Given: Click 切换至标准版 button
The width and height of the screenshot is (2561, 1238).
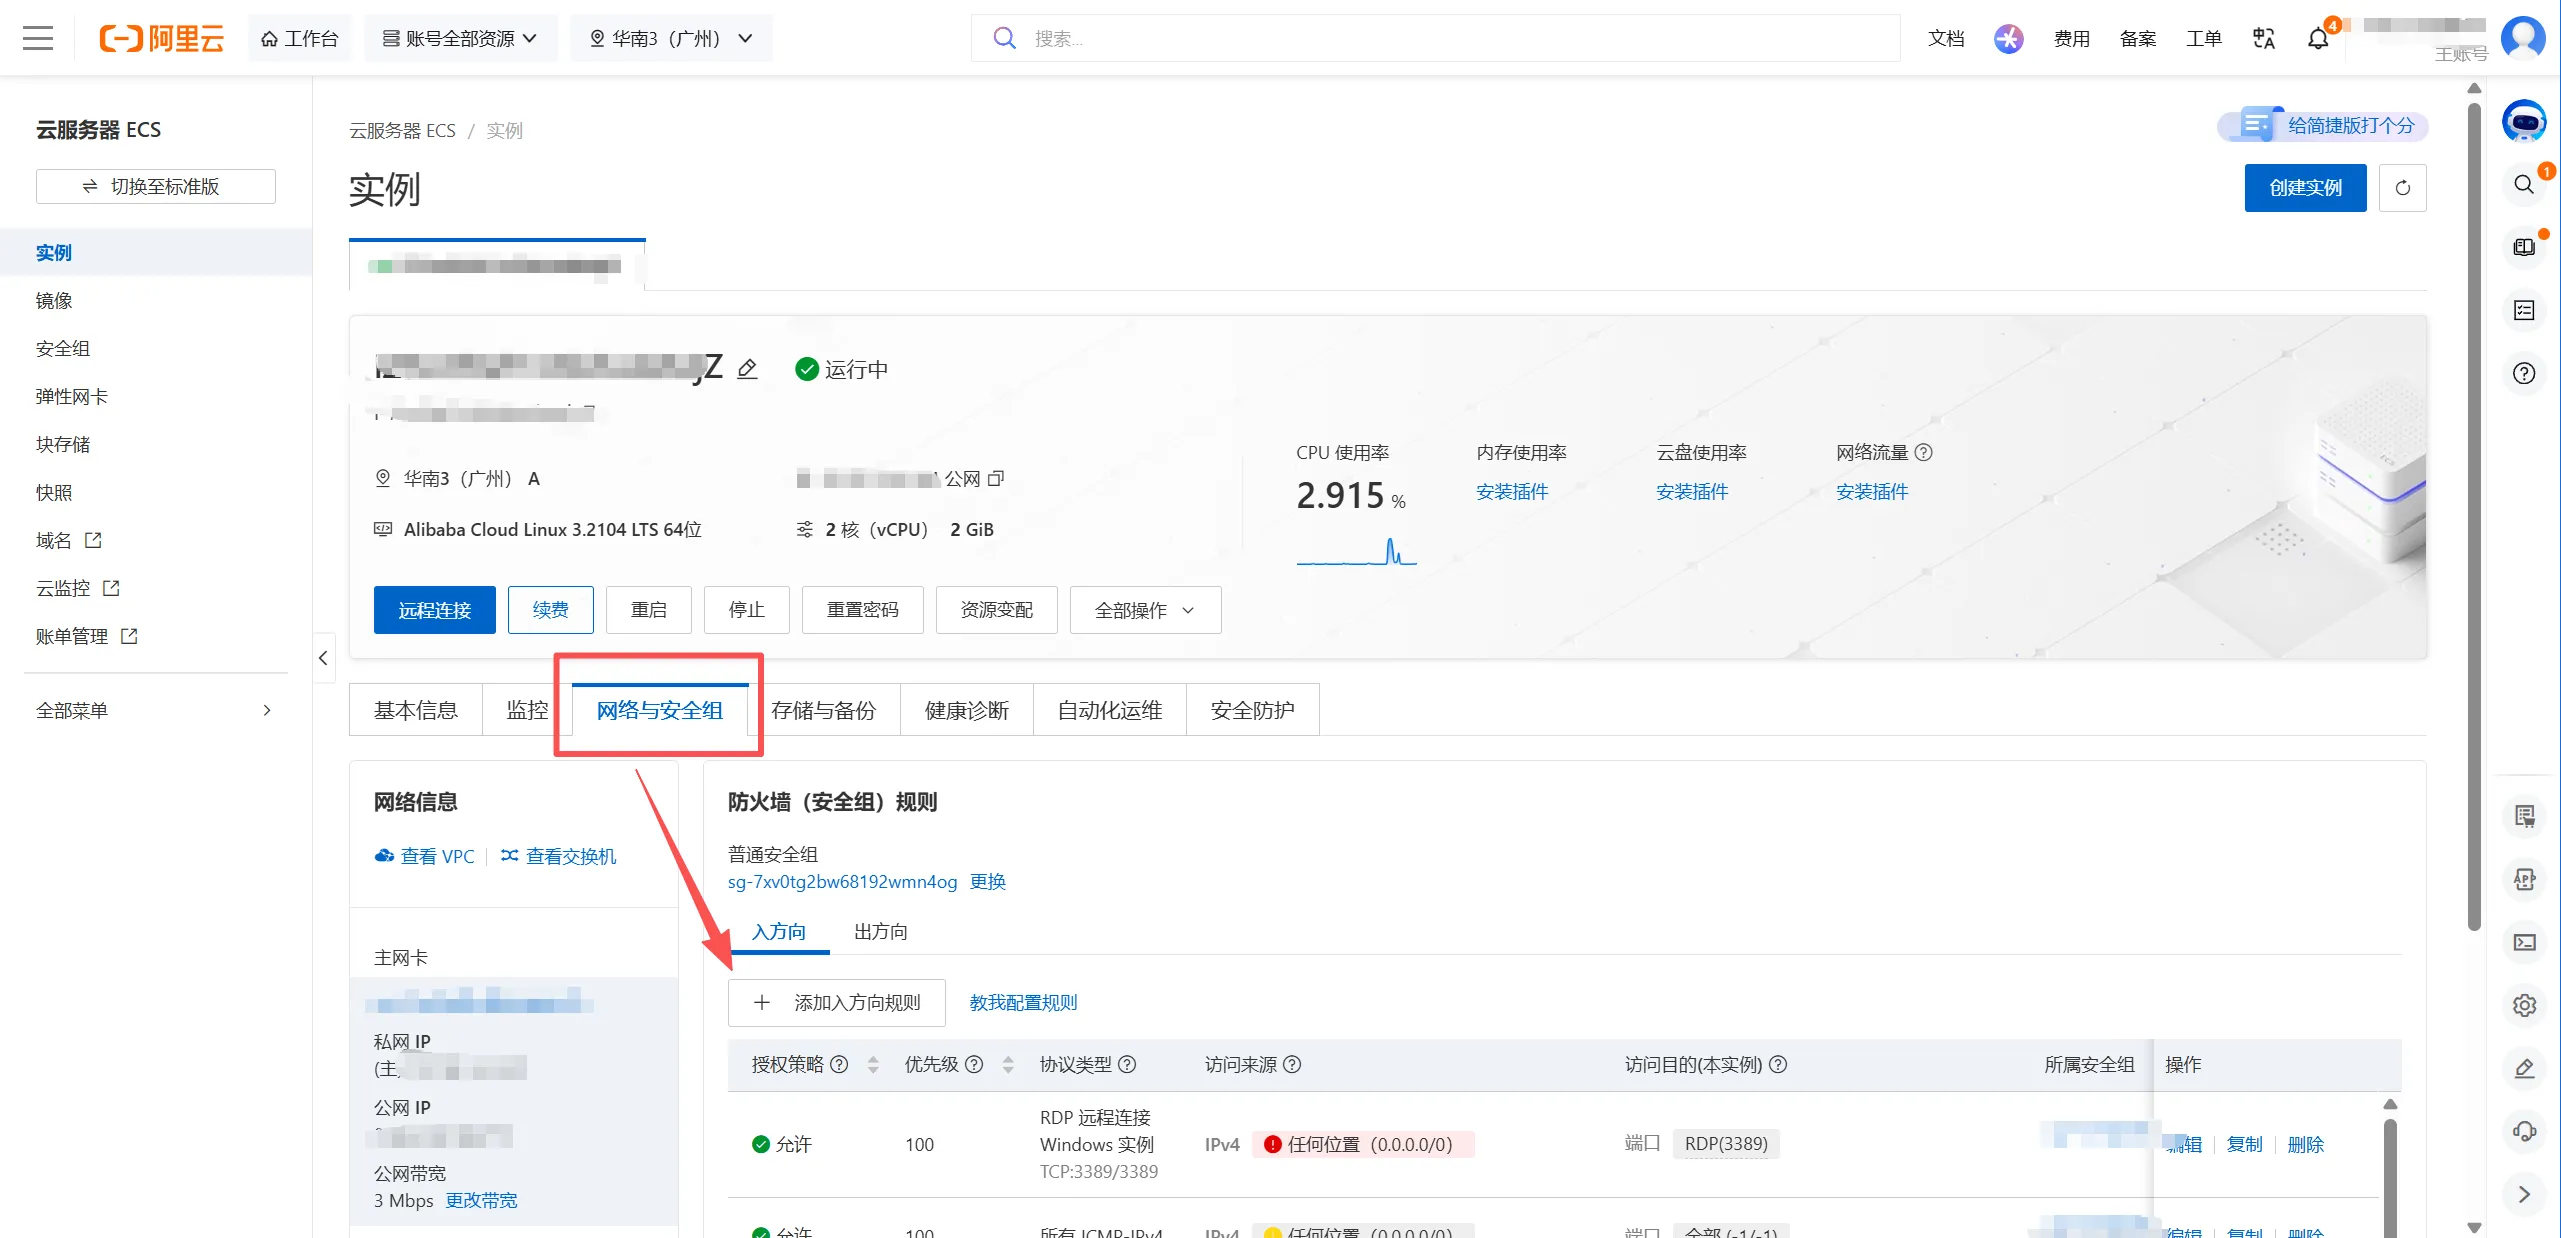Looking at the screenshot, I should (156, 186).
